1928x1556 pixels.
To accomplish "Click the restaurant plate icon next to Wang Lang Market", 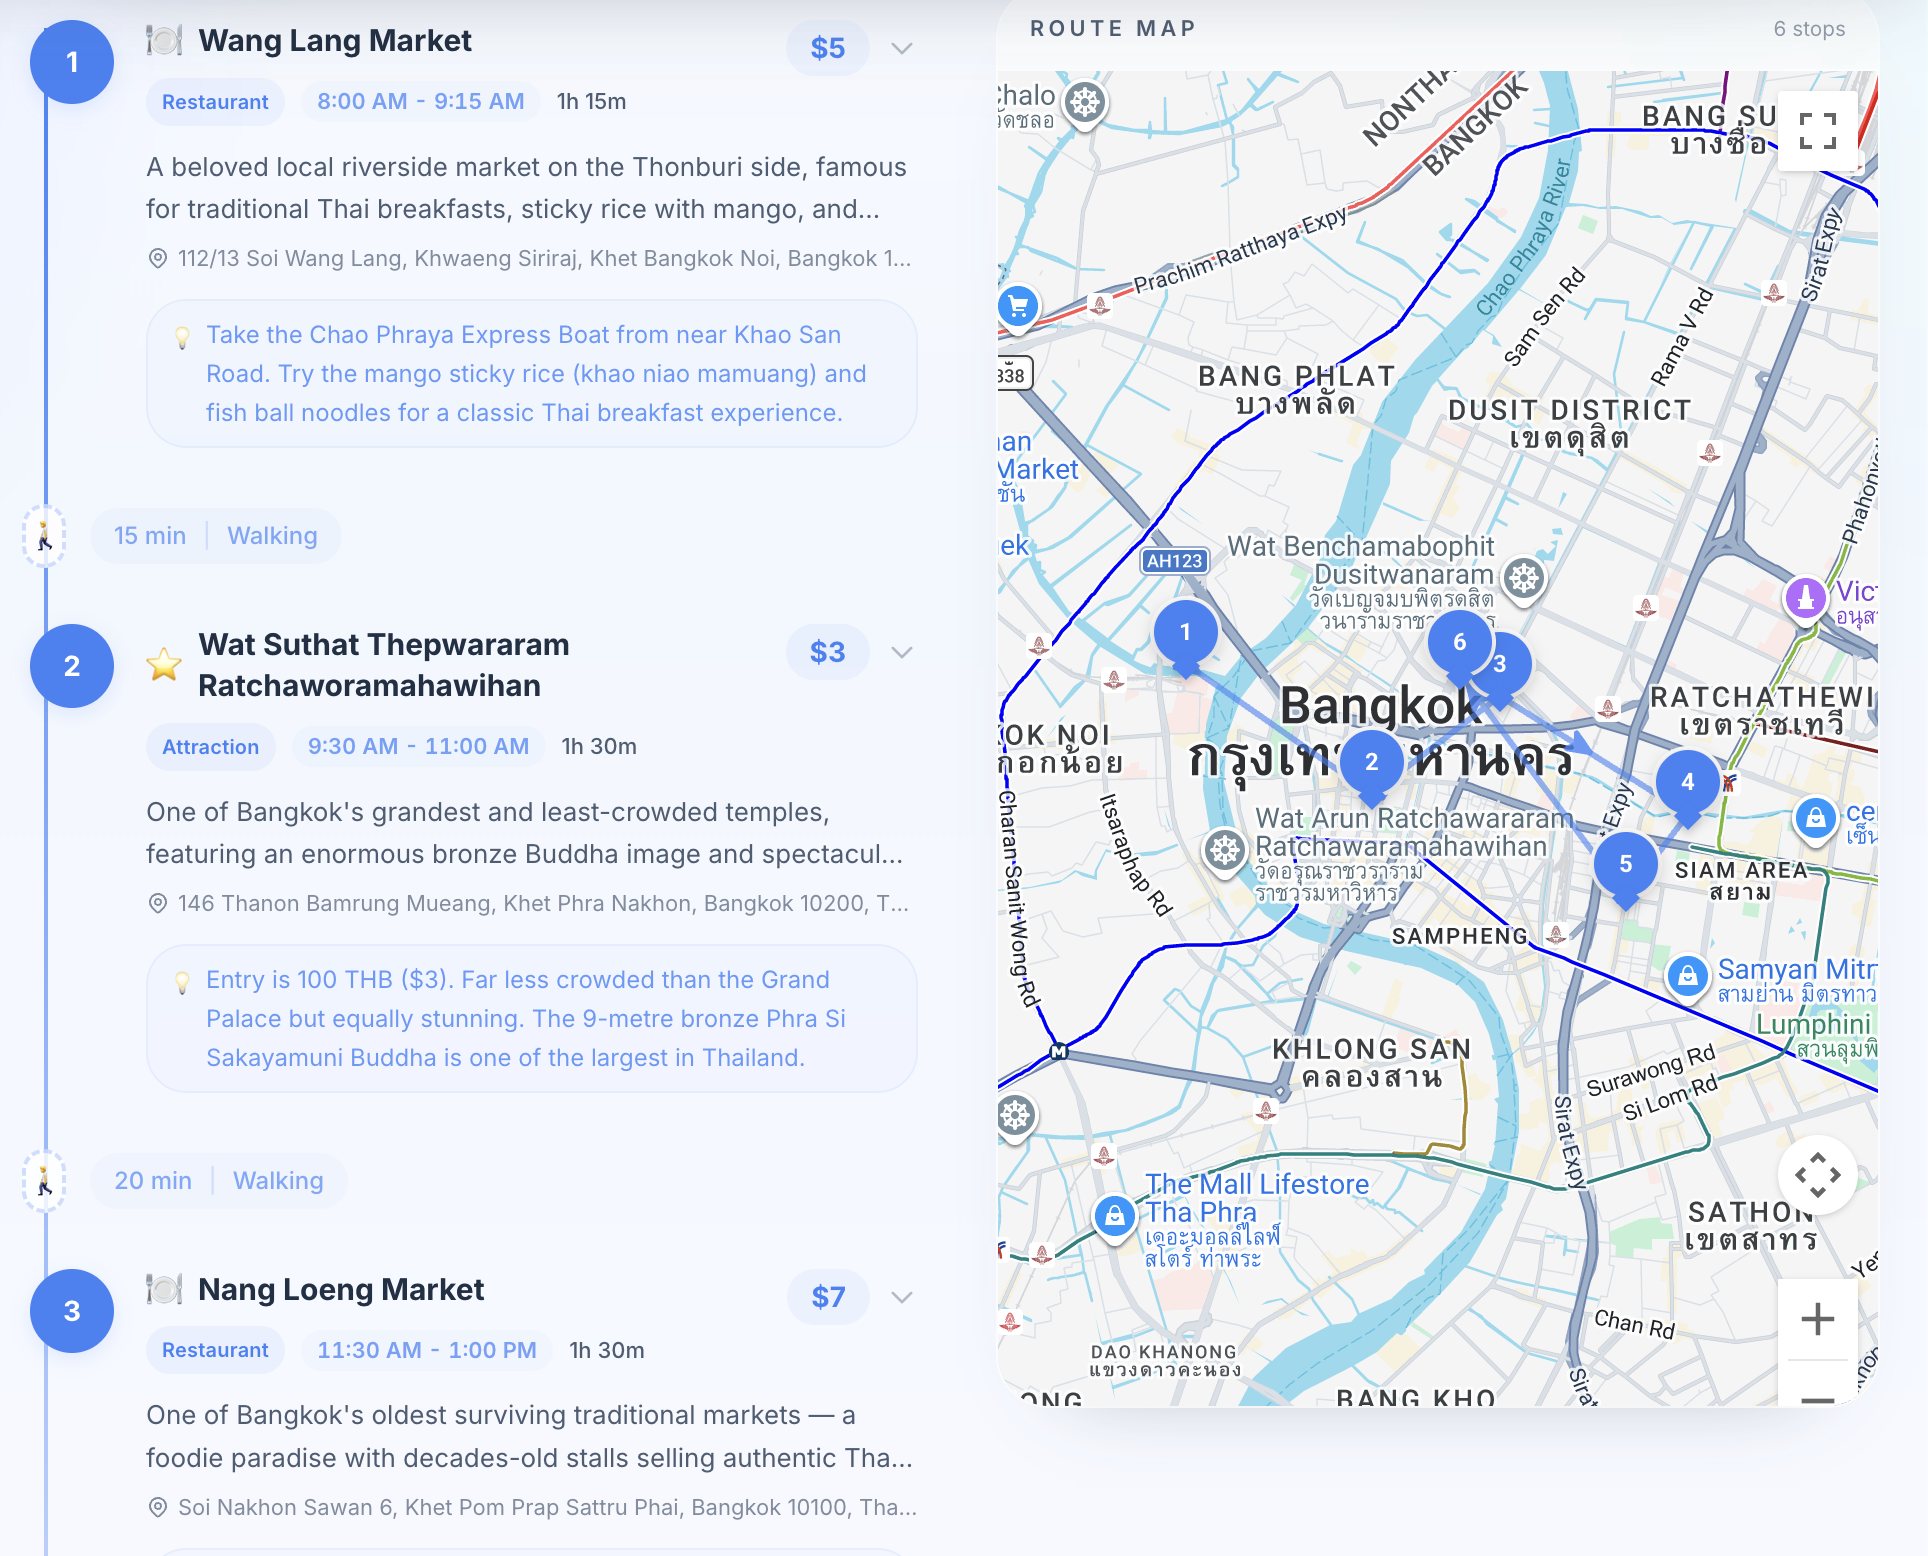I will (164, 40).
